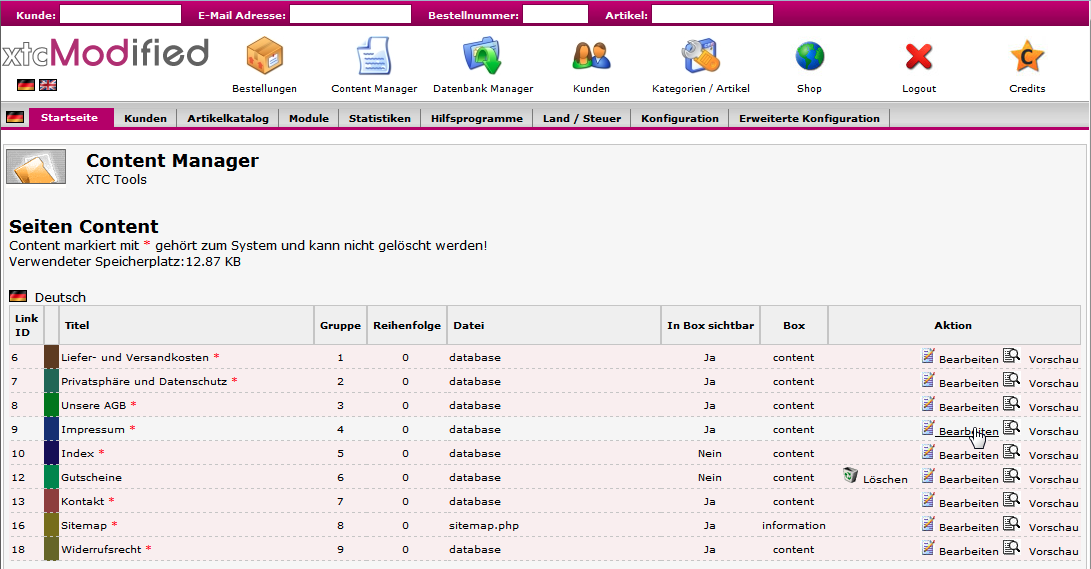Click the 'information' box cell
Screen dimensions: 1091x569
point(794,525)
